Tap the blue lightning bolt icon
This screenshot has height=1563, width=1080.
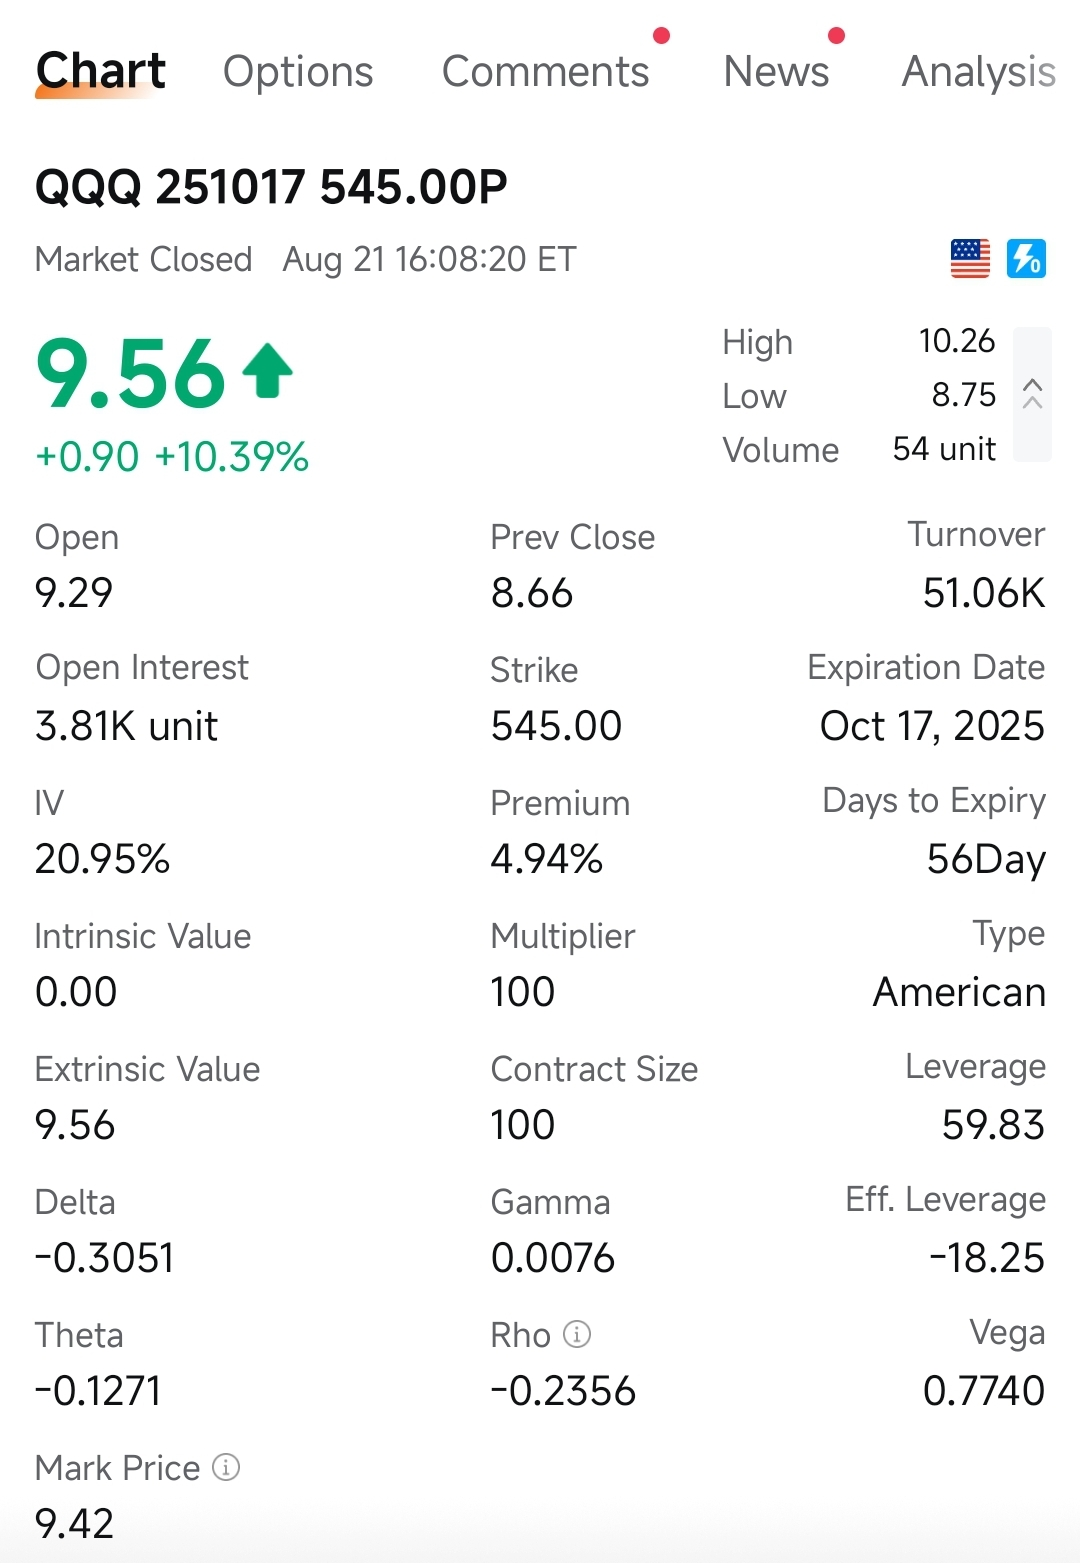click(1026, 259)
